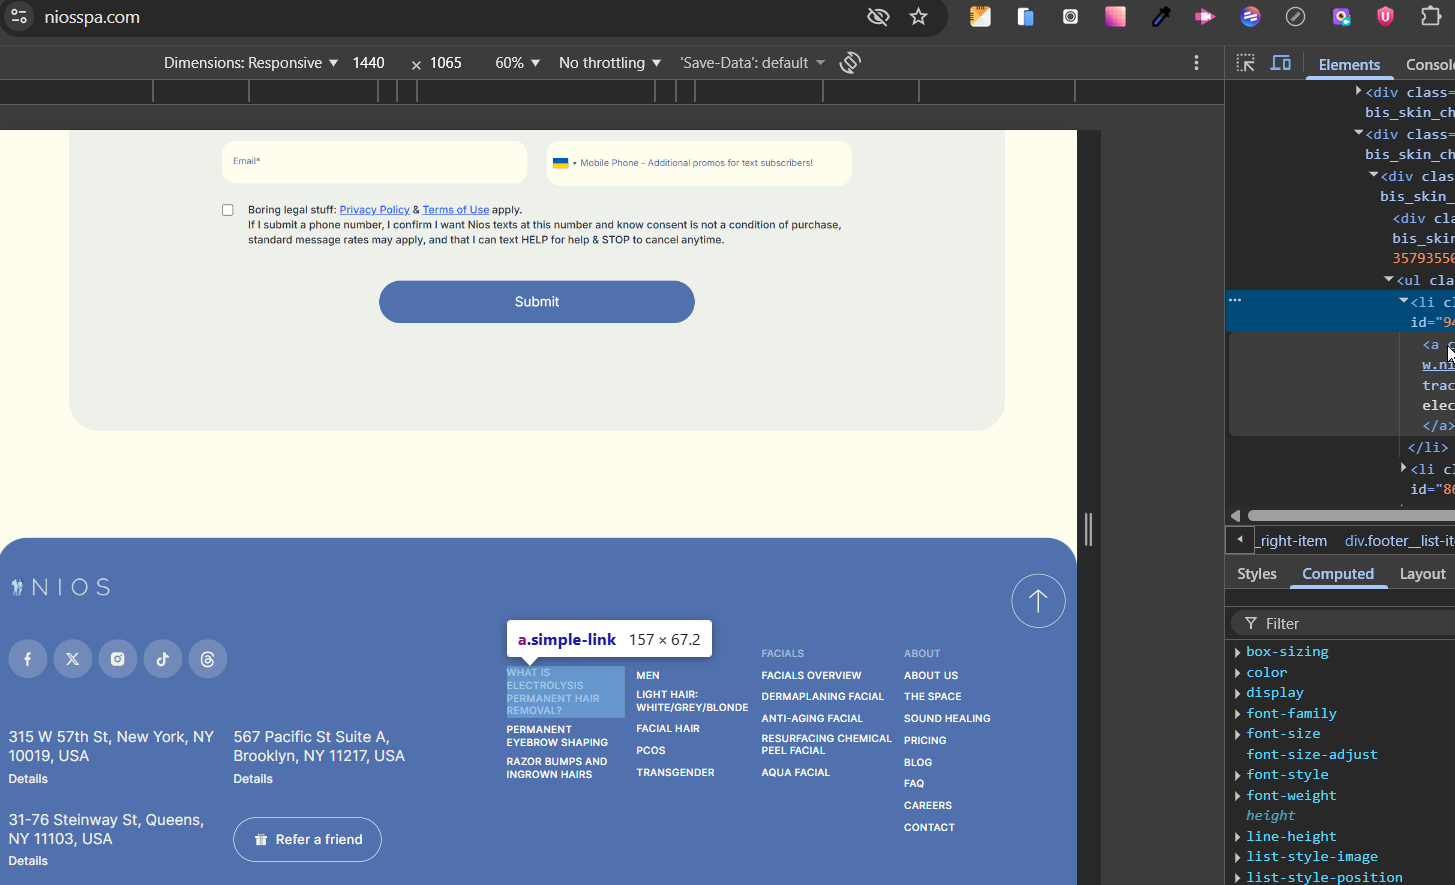This screenshot has width=1455, height=885.
Task: Expand the font-family computed property
Action: 1238,714
